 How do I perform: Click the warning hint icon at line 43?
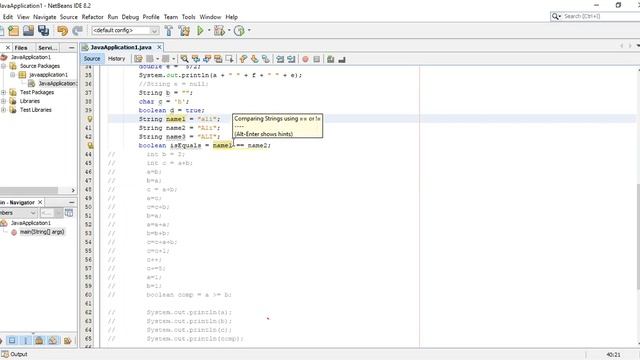point(90,145)
